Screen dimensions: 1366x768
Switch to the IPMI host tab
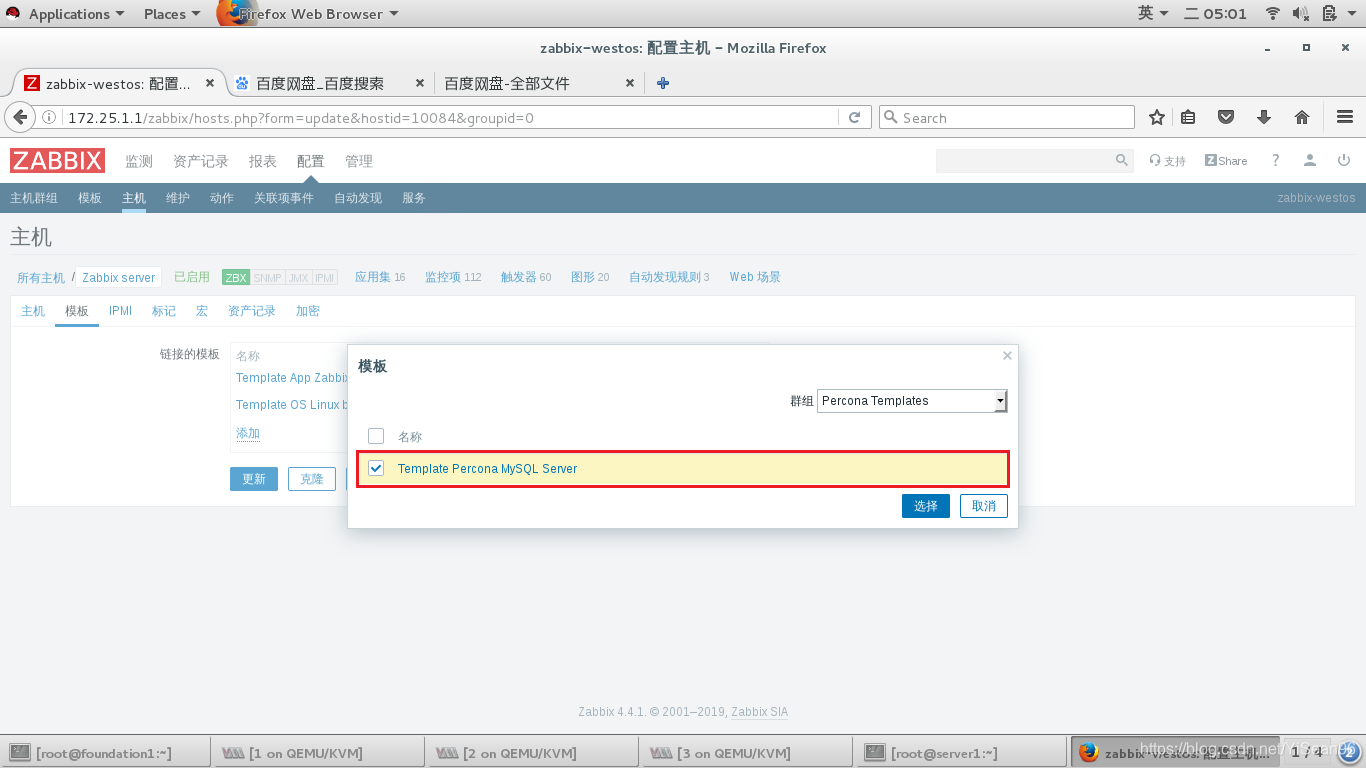point(121,311)
